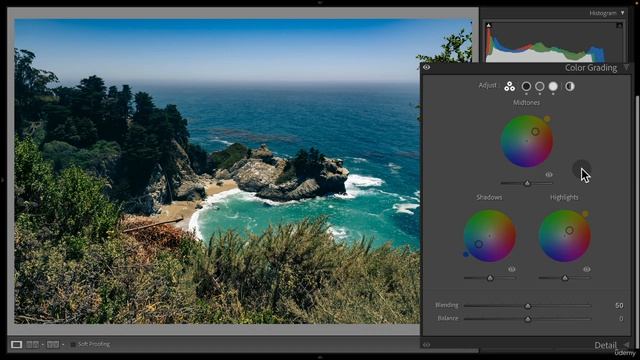Click the Midtones hue handle on wheel edge

[x=547, y=119]
